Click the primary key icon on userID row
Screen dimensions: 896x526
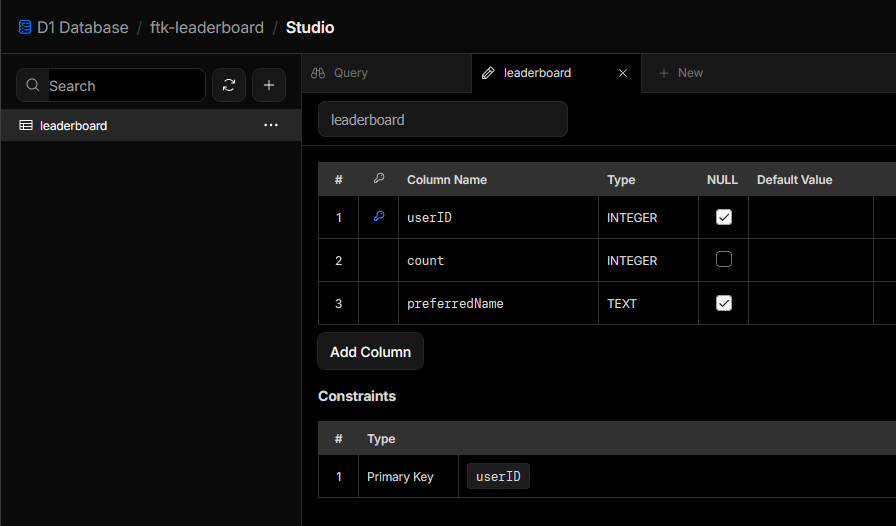tap(378, 216)
